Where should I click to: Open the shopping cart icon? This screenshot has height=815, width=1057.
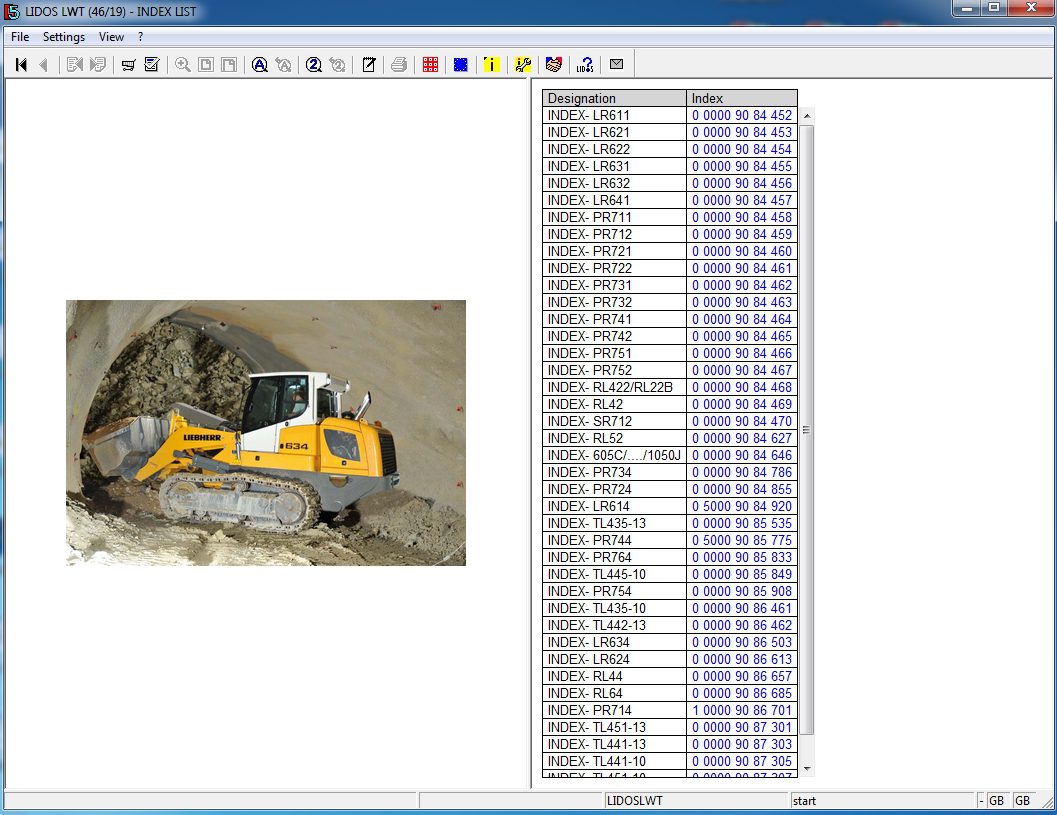tap(128, 65)
